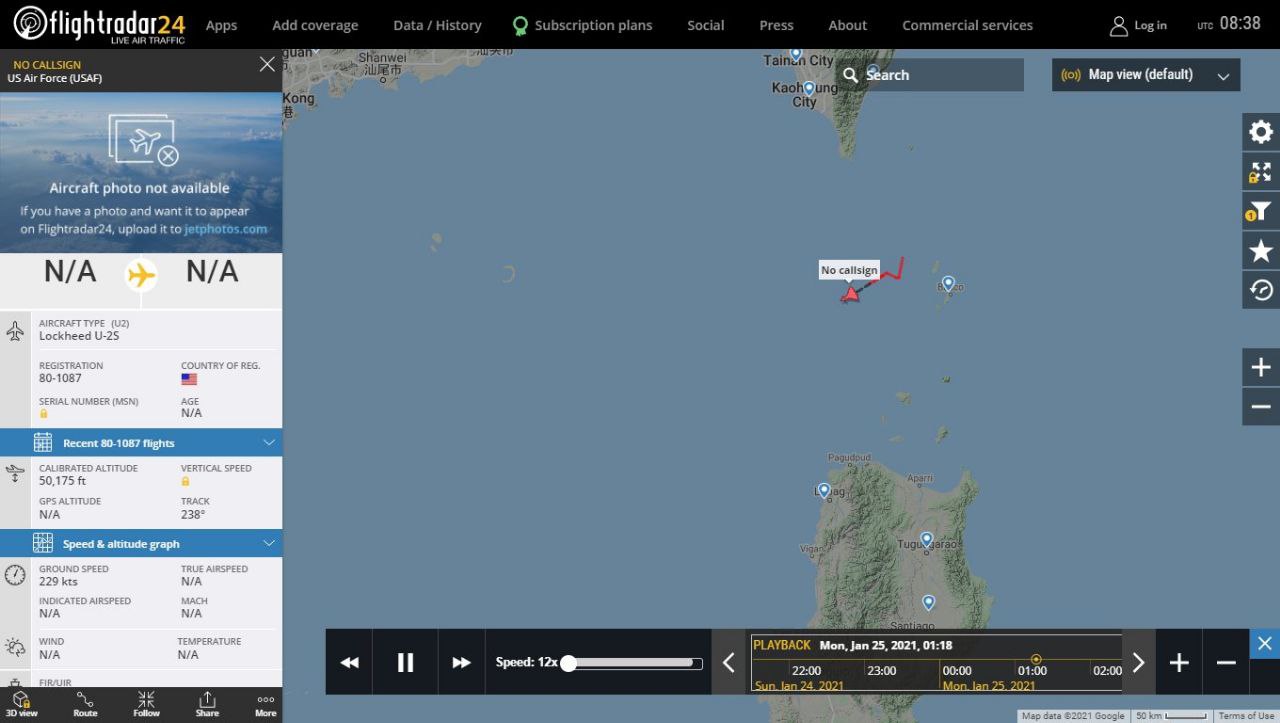The width and height of the screenshot is (1280, 723).
Task: Click the Log in user icon
Action: click(1119, 26)
